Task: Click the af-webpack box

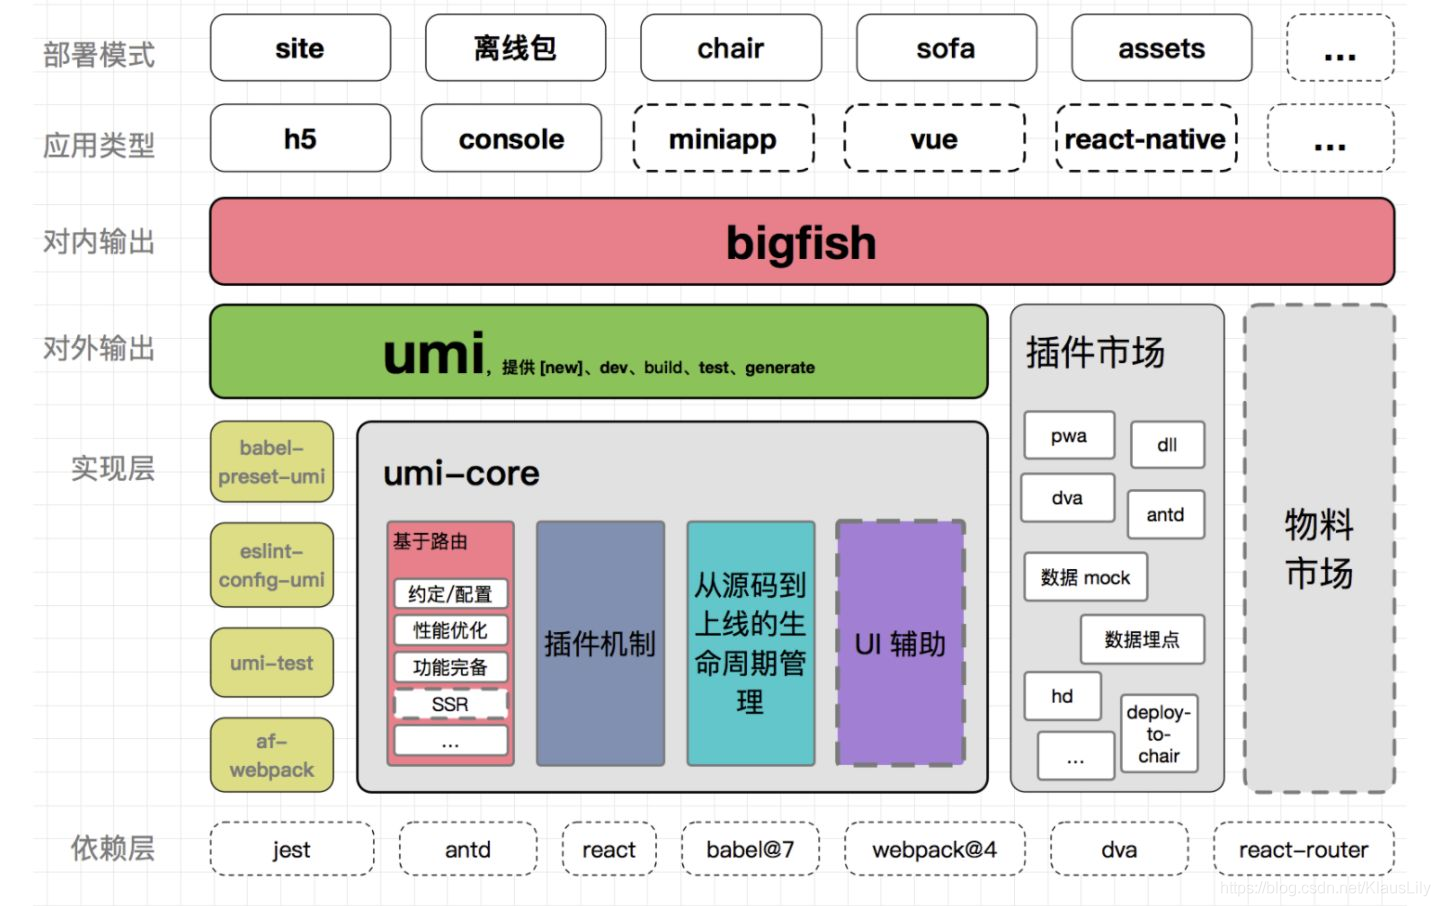Action: (272, 755)
